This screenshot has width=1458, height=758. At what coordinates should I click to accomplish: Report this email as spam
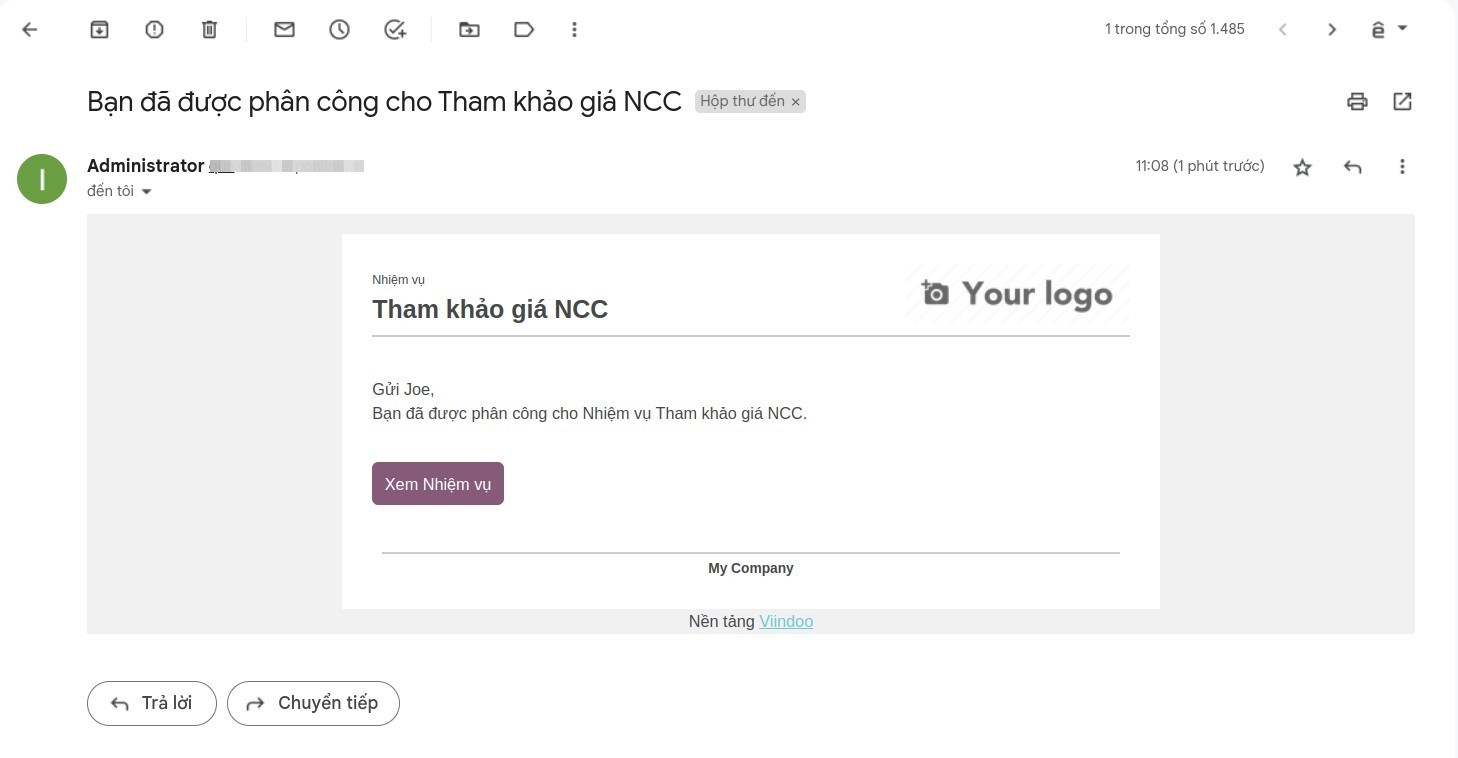point(153,29)
